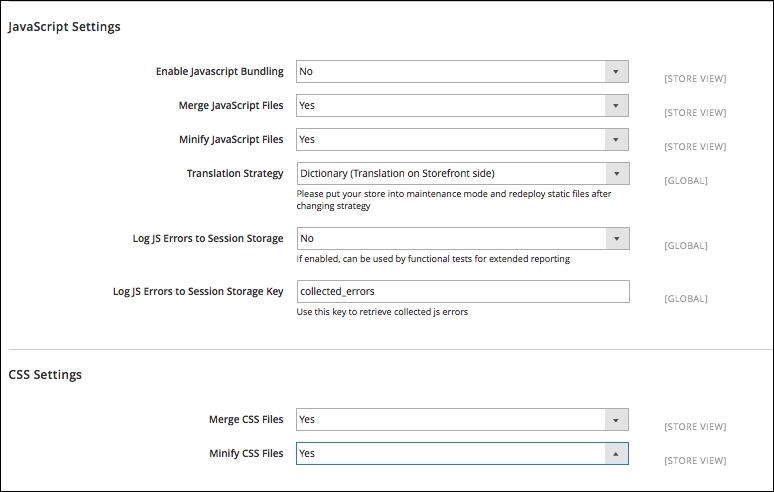Open the Minify CSS Files dropdown
The height and width of the screenshot is (492, 774).
point(462,454)
